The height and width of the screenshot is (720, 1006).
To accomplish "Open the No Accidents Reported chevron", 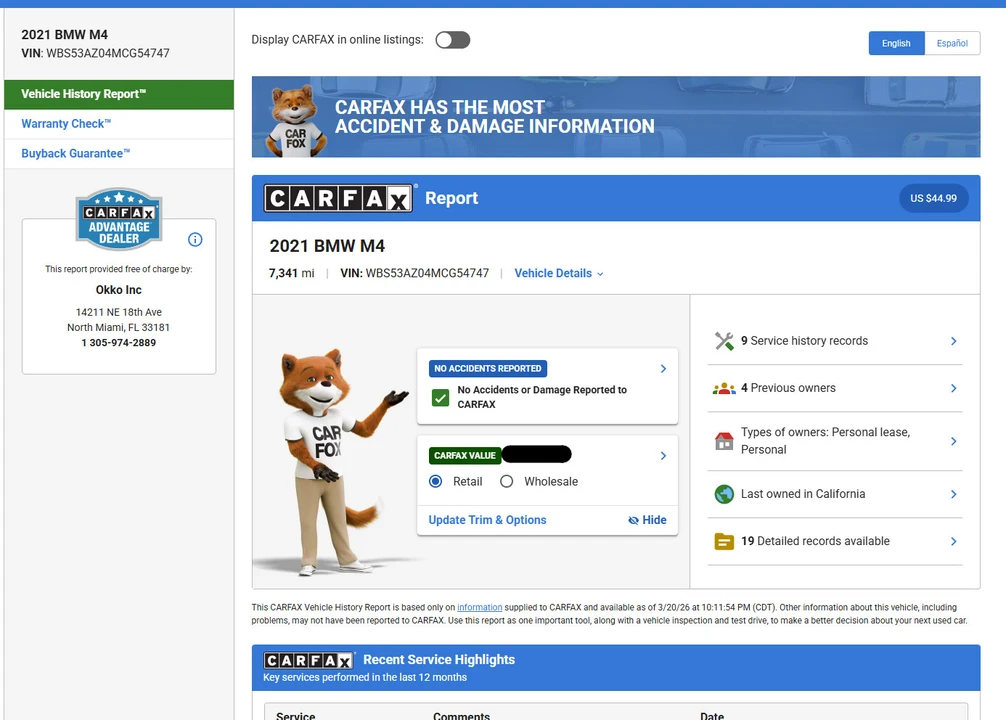I will tap(663, 368).
